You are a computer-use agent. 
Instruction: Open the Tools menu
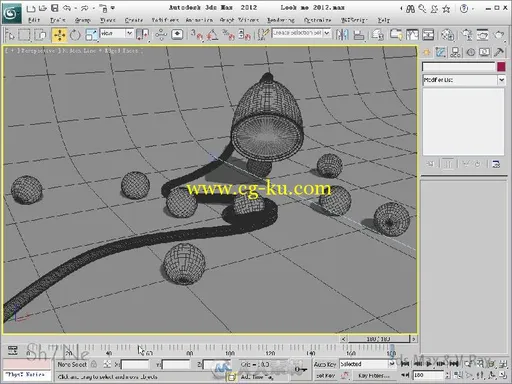58,20
